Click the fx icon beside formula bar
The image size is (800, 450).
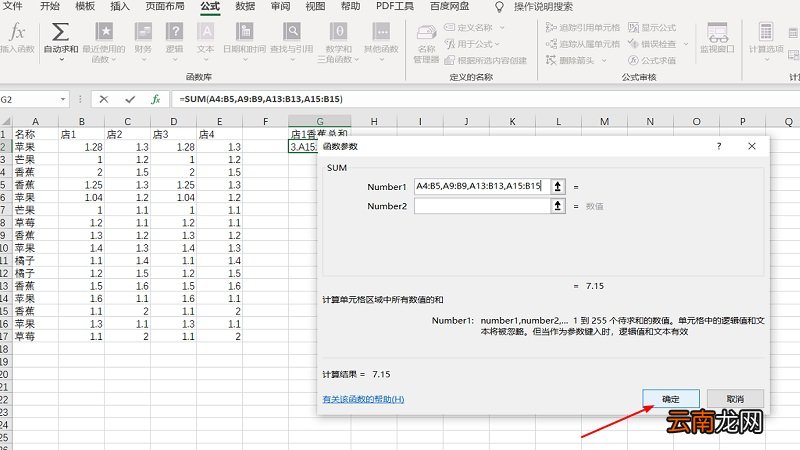pos(156,99)
